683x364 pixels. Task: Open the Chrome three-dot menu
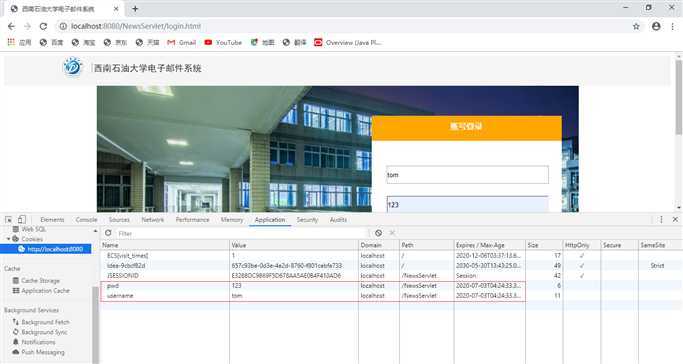[673, 26]
